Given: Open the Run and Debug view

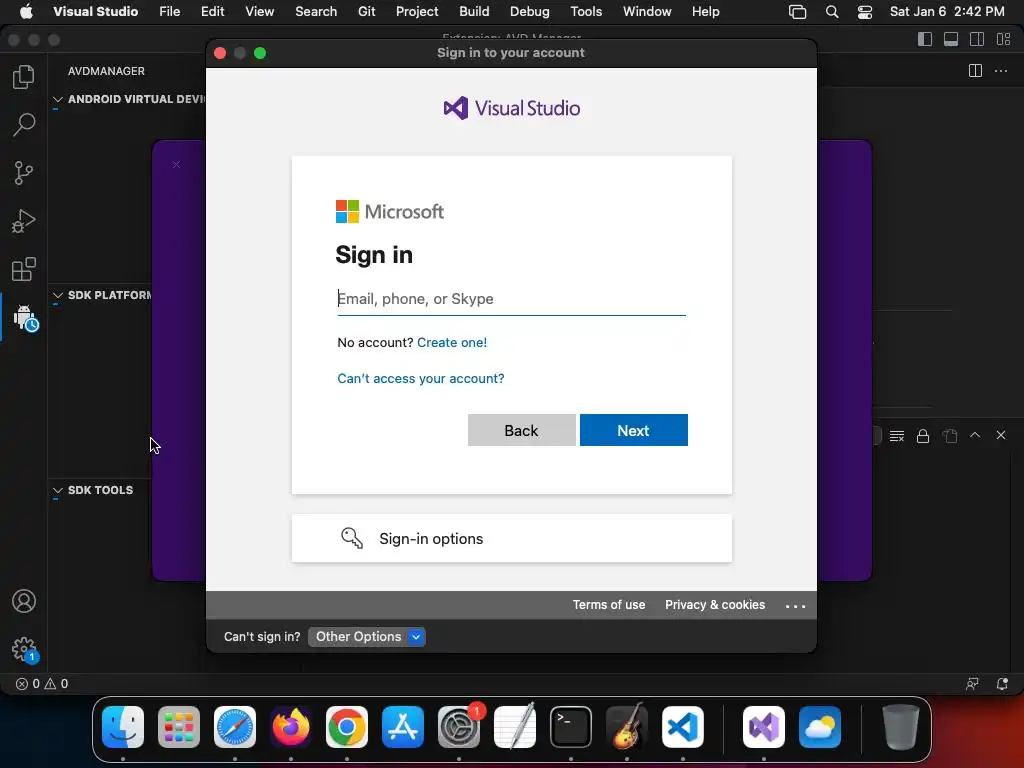Looking at the screenshot, I should coord(24,221).
